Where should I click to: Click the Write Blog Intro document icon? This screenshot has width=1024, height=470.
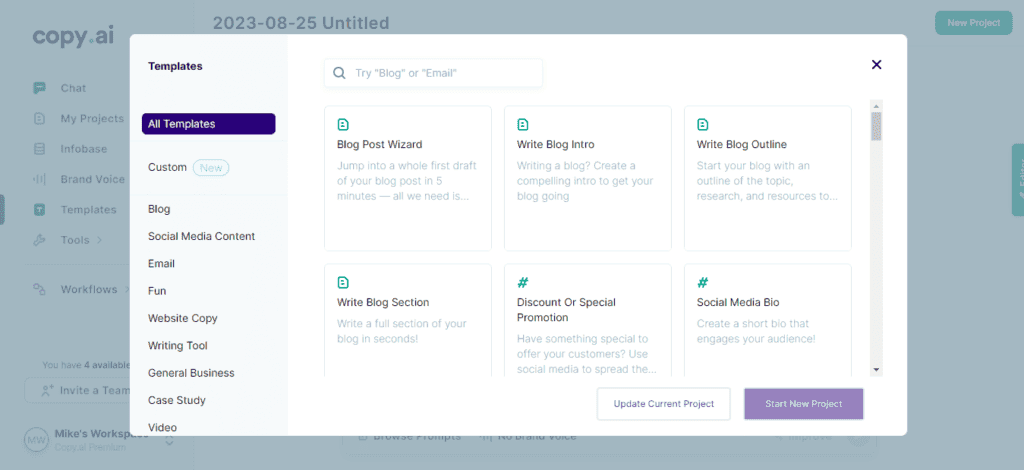(522, 124)
